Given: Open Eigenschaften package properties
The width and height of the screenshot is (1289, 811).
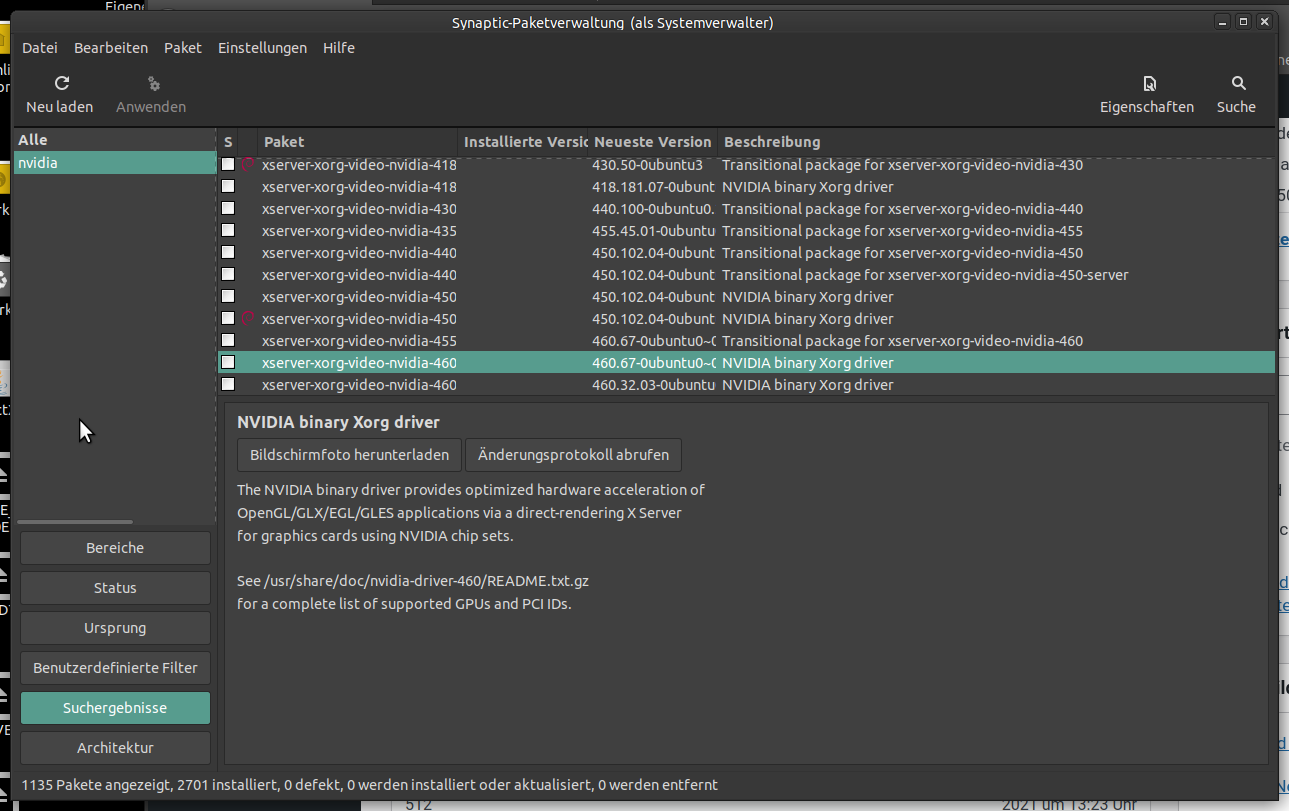Looking at the screenshot, I should point(1149,84).
